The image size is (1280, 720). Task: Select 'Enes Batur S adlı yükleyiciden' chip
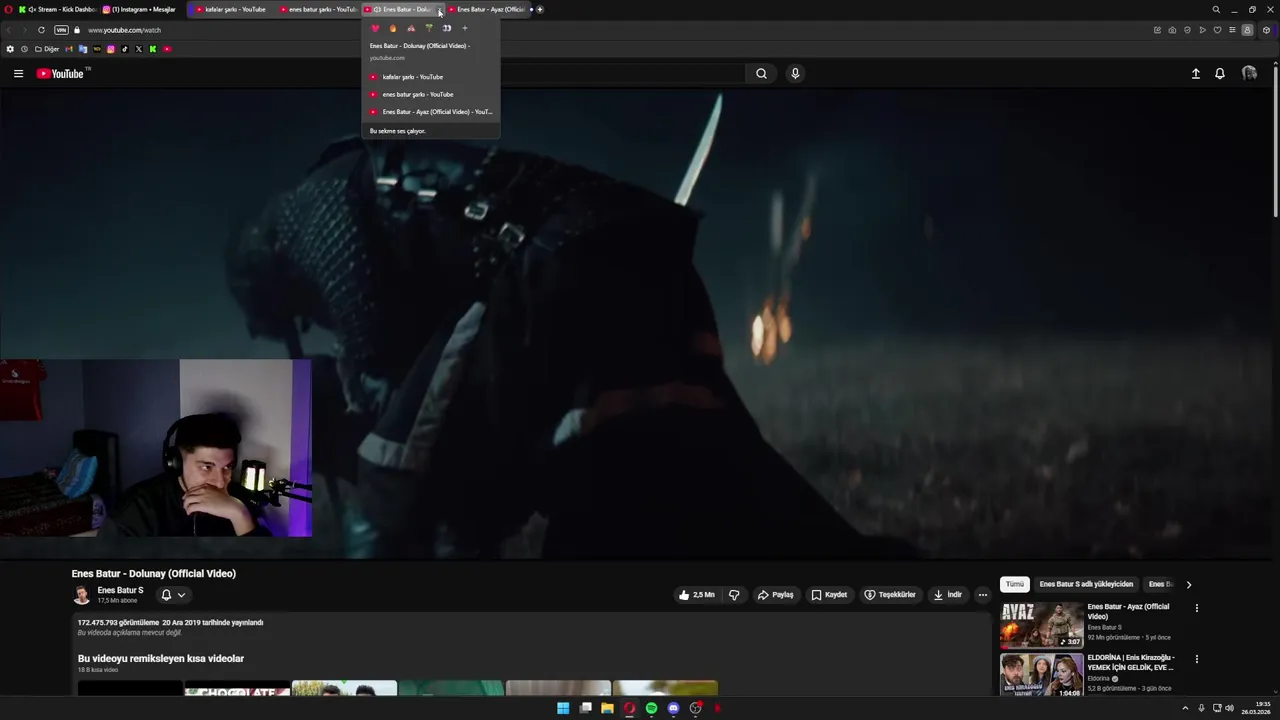pos(1086,584)
